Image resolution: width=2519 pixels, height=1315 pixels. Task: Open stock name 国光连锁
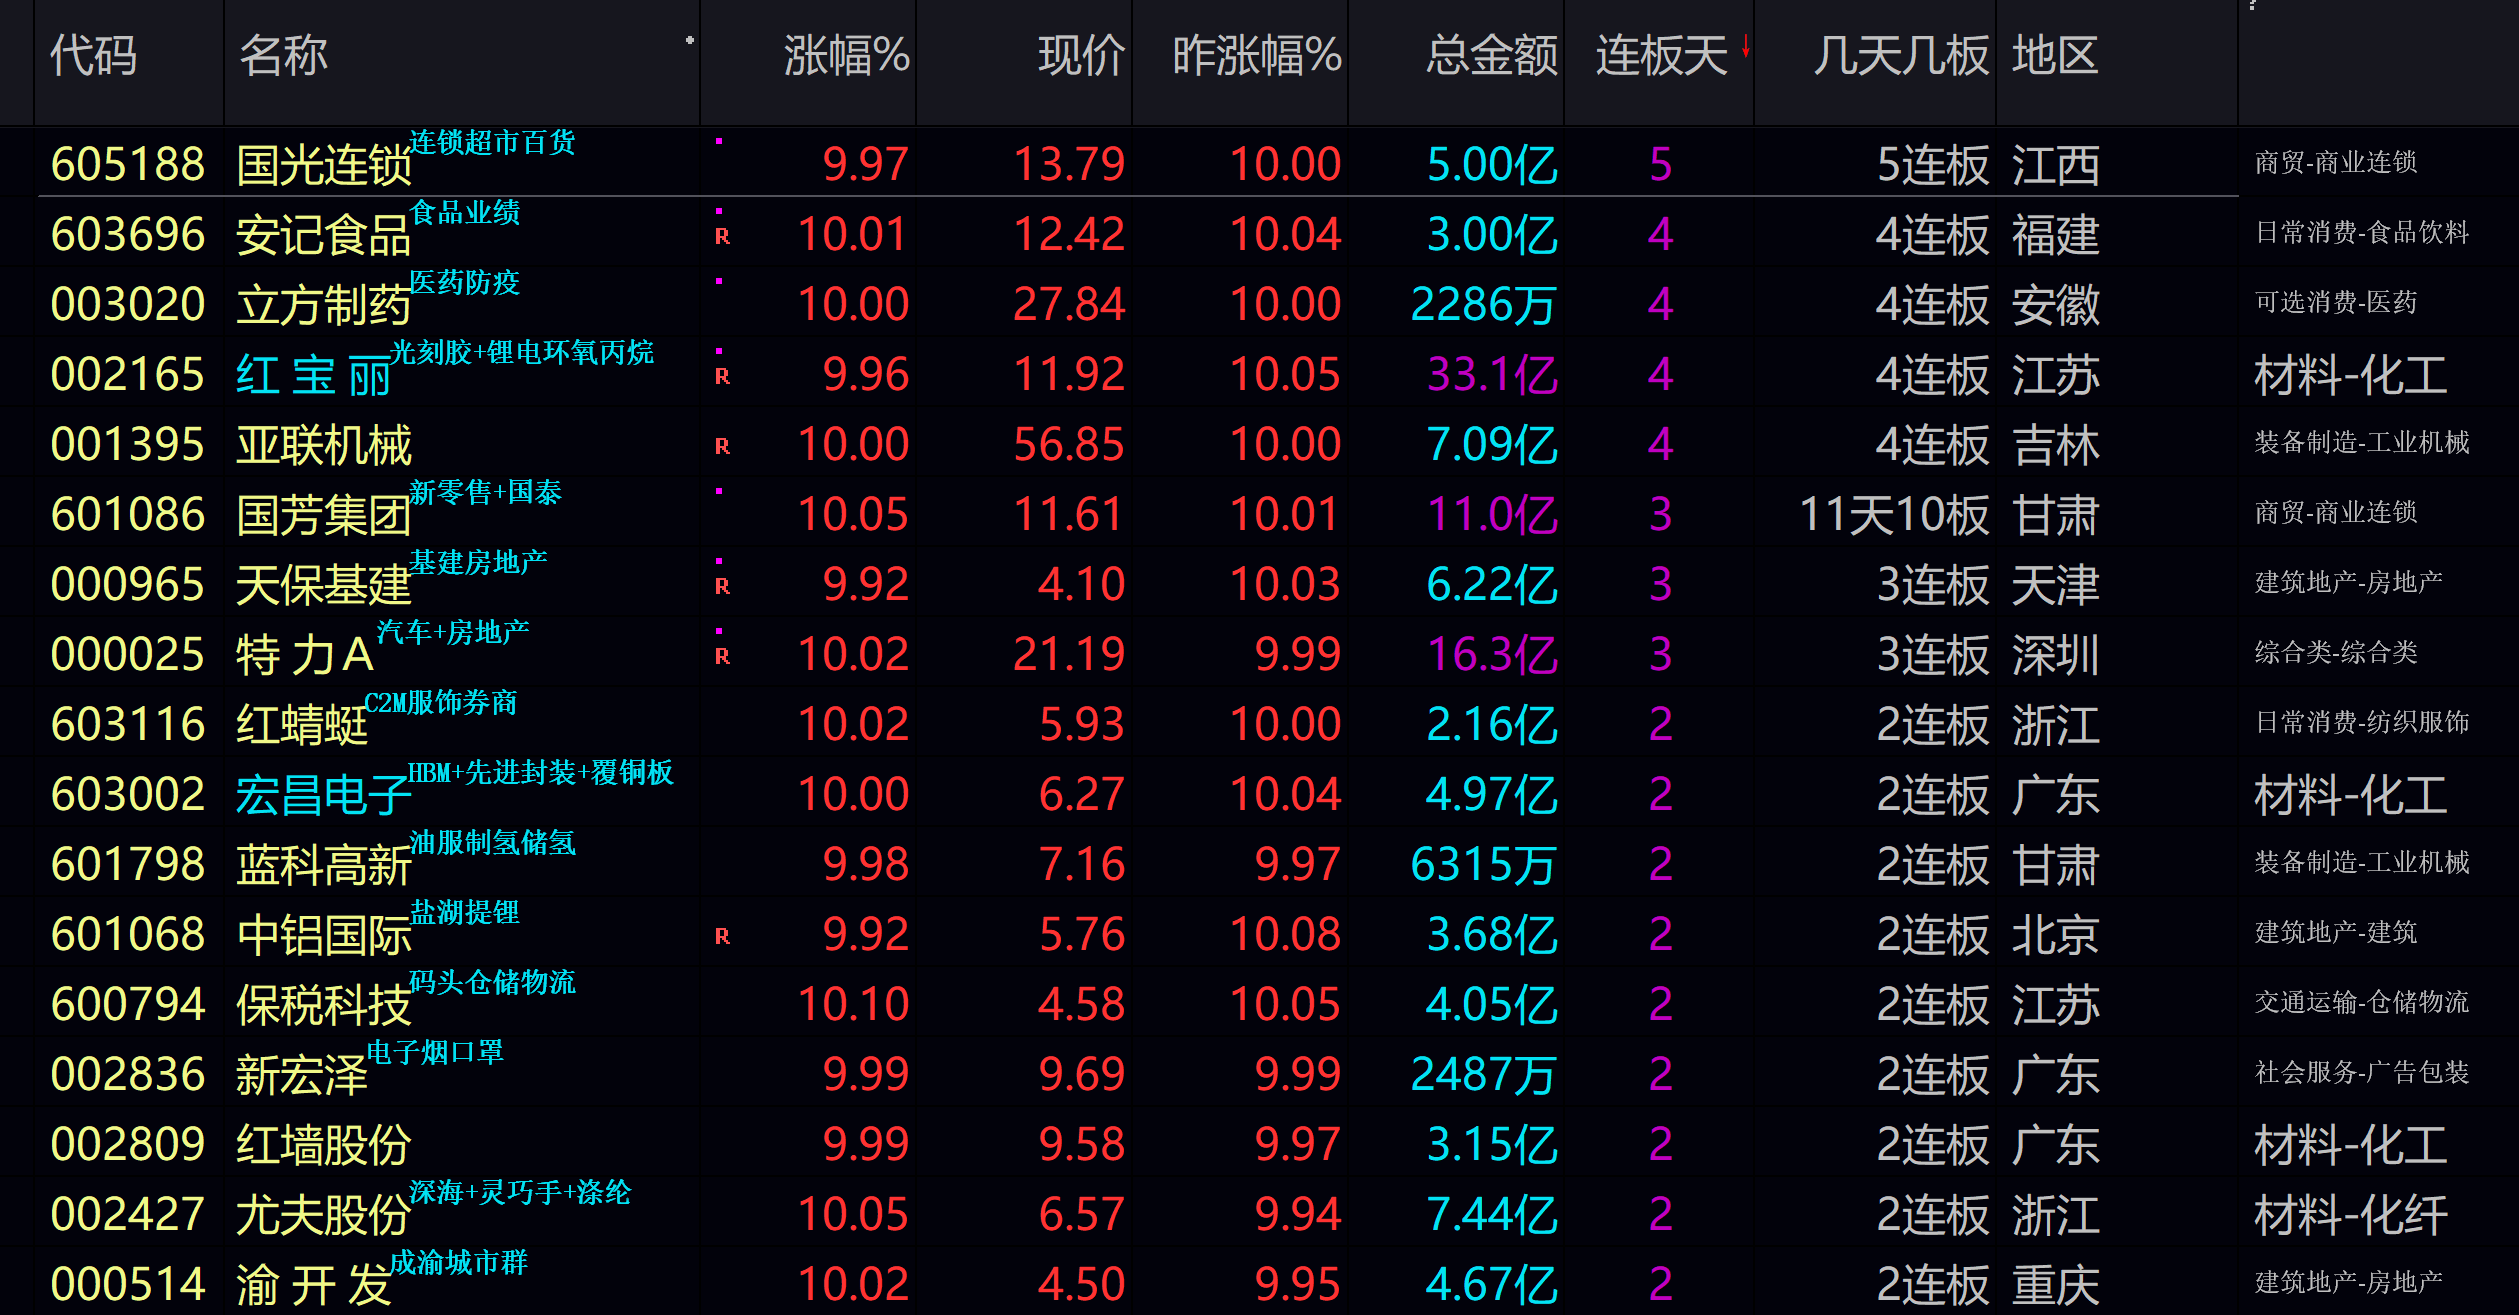coord(324,165)
